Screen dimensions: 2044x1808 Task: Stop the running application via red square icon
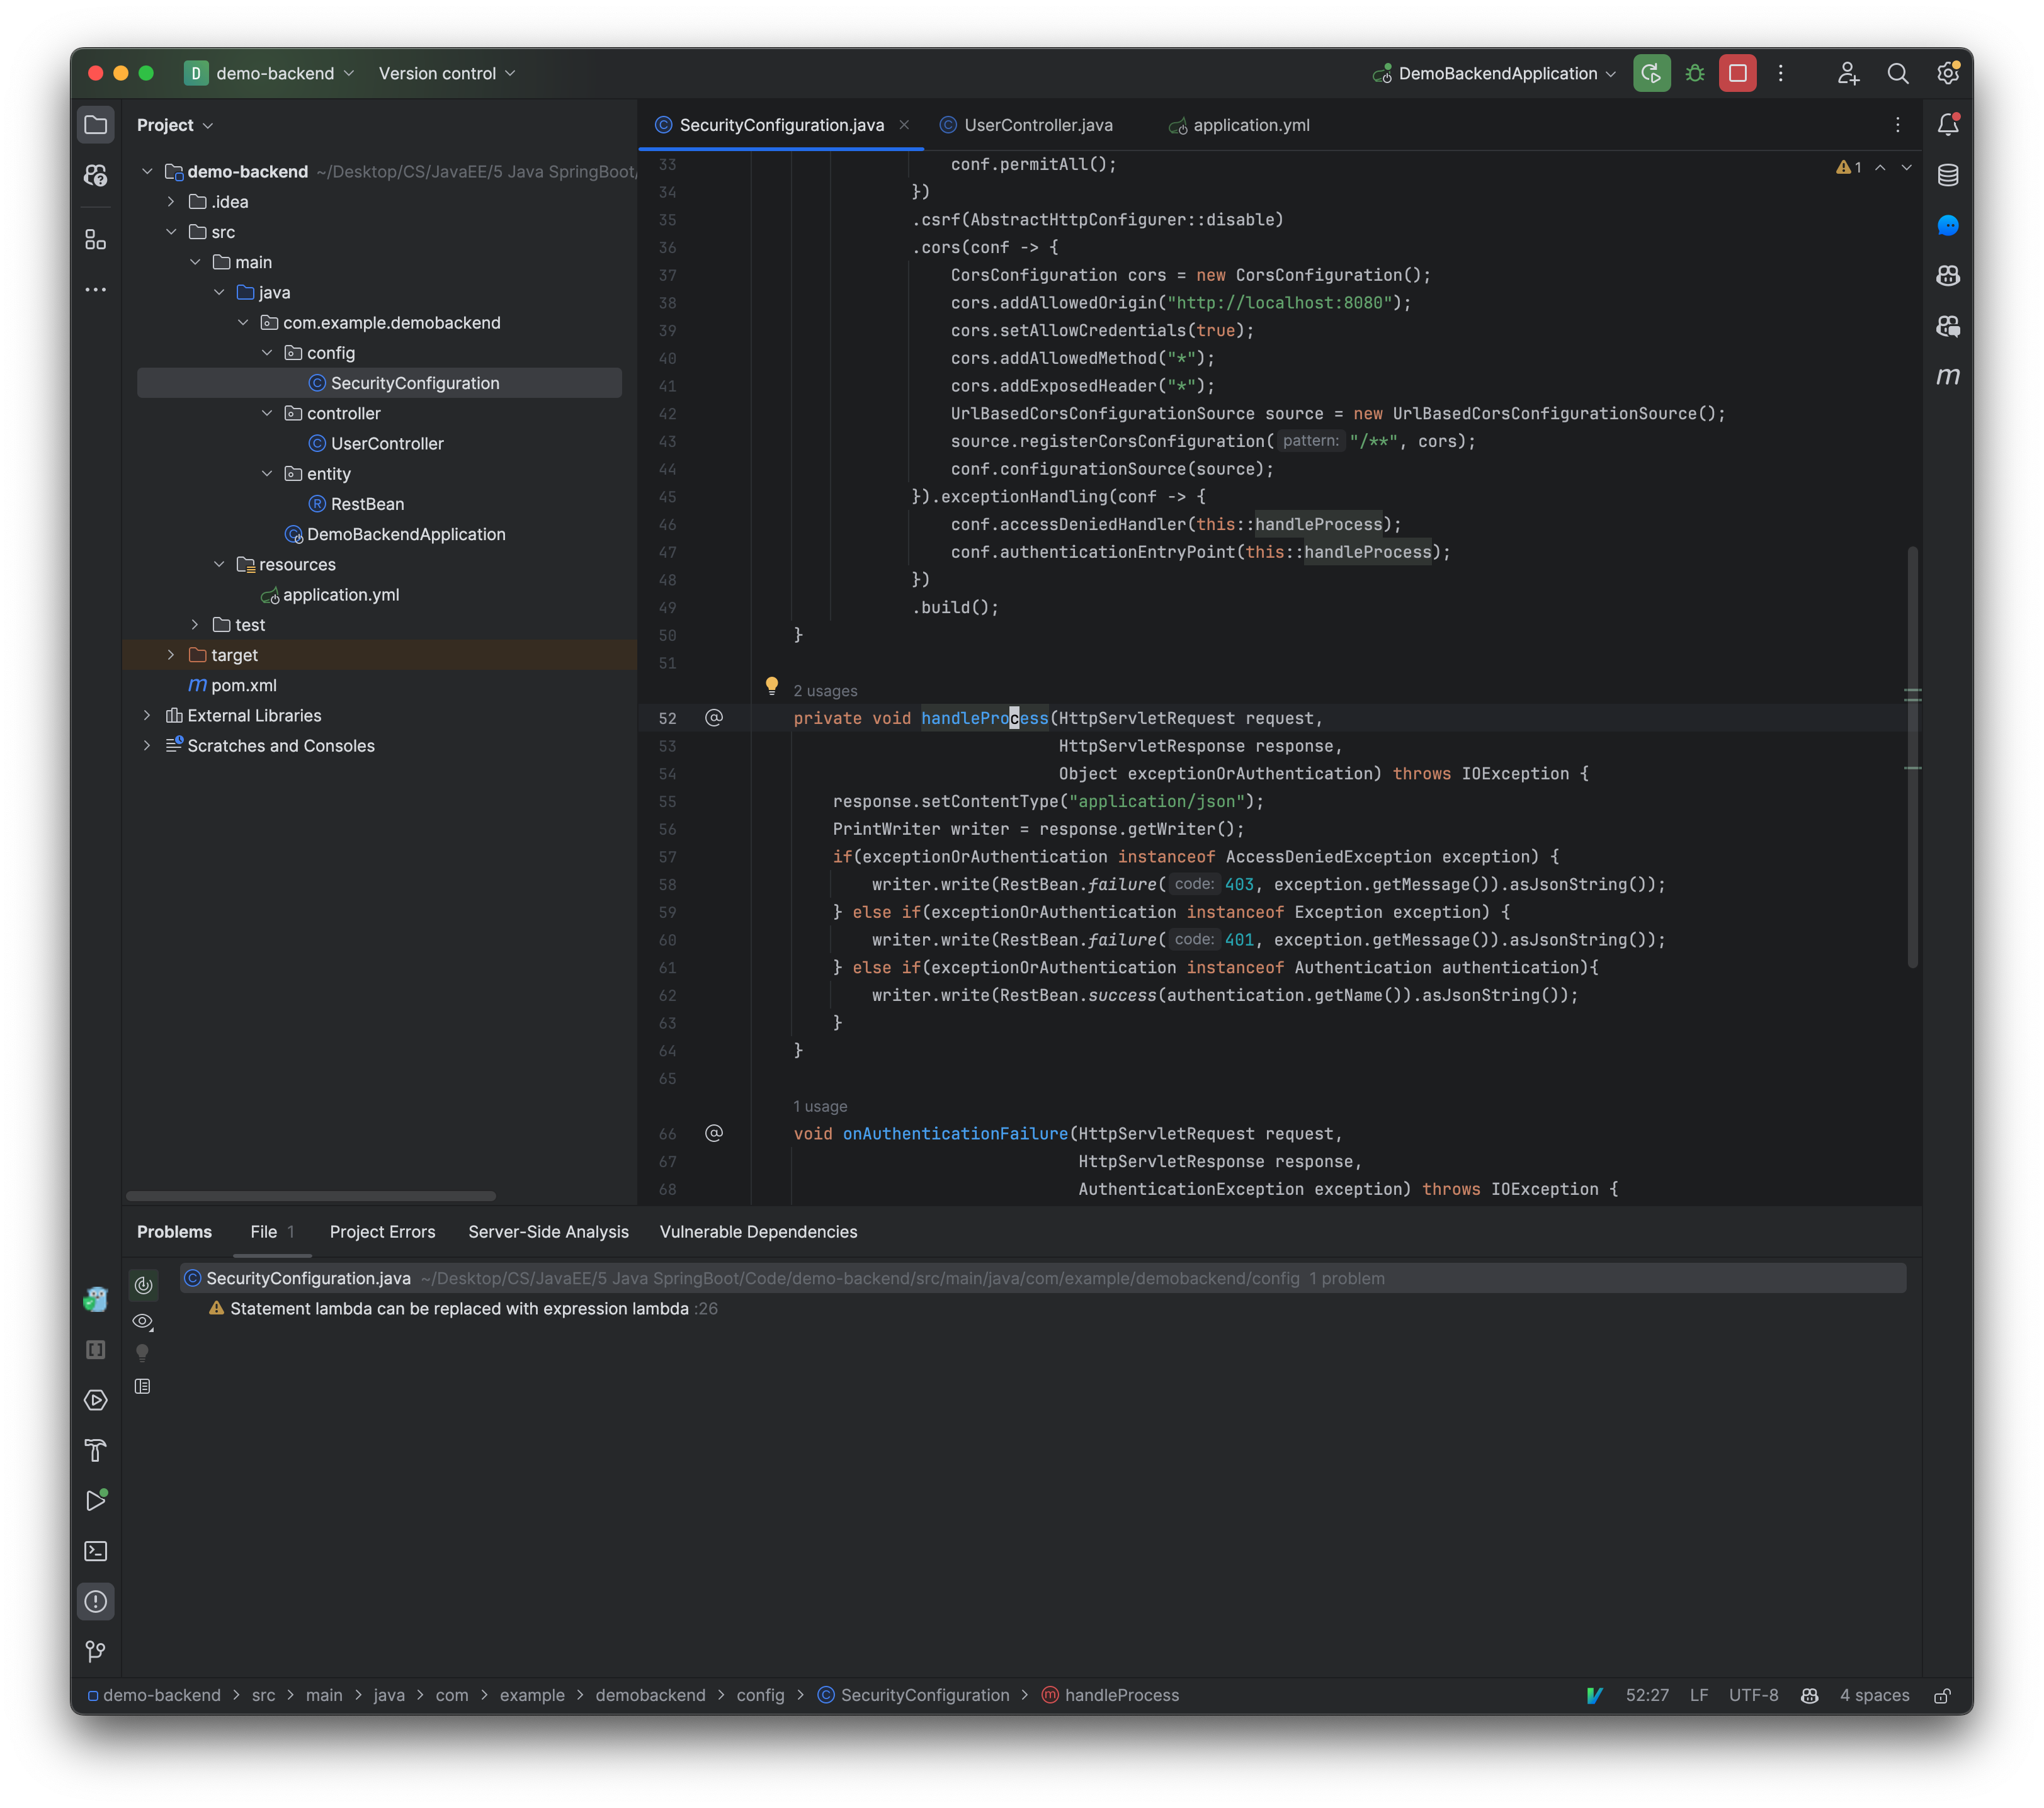[1738, 73]
